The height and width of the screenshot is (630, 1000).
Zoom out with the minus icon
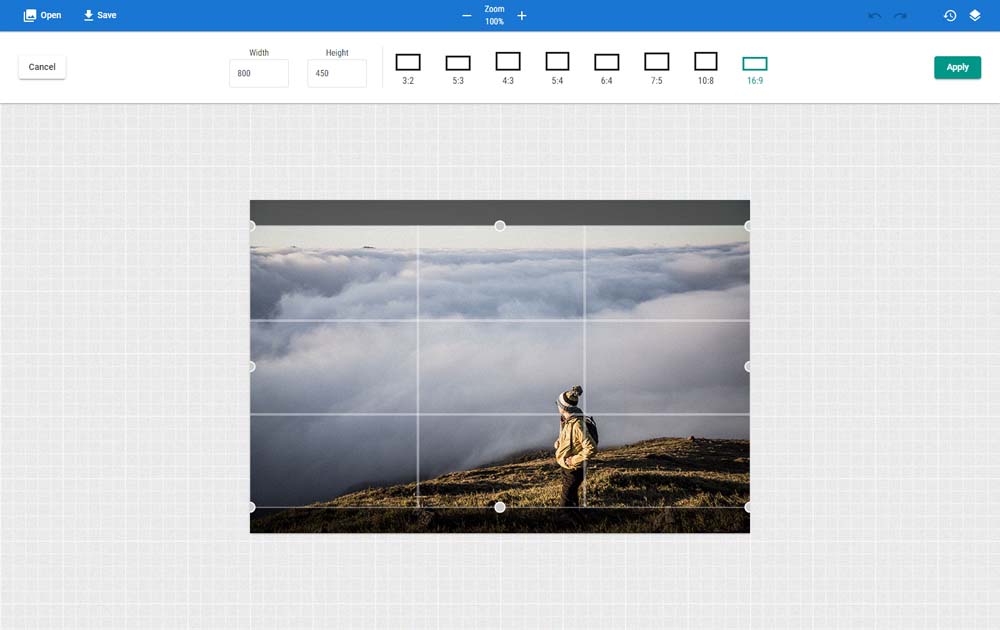tap(467, 15)
